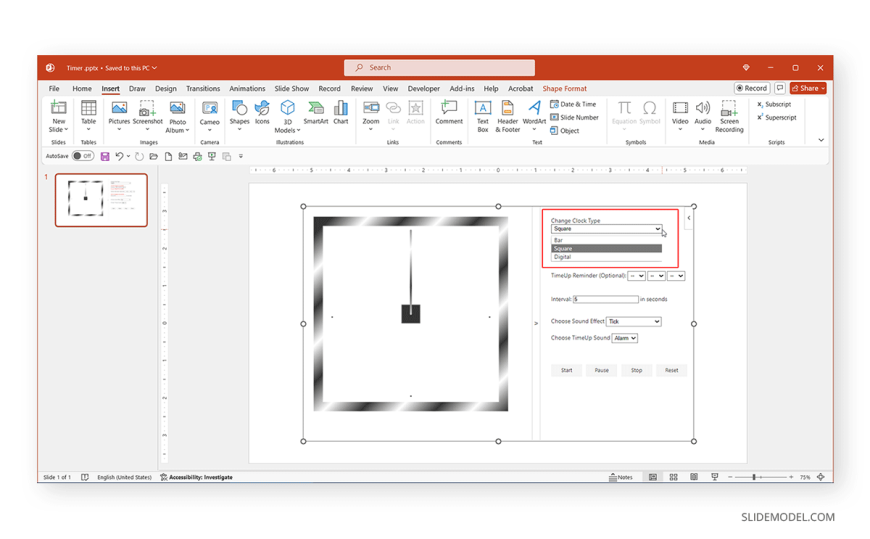This screenshot has width=870, height=539.
Task: Take a Screenshot via ribbon
Action: coord(147,116)
